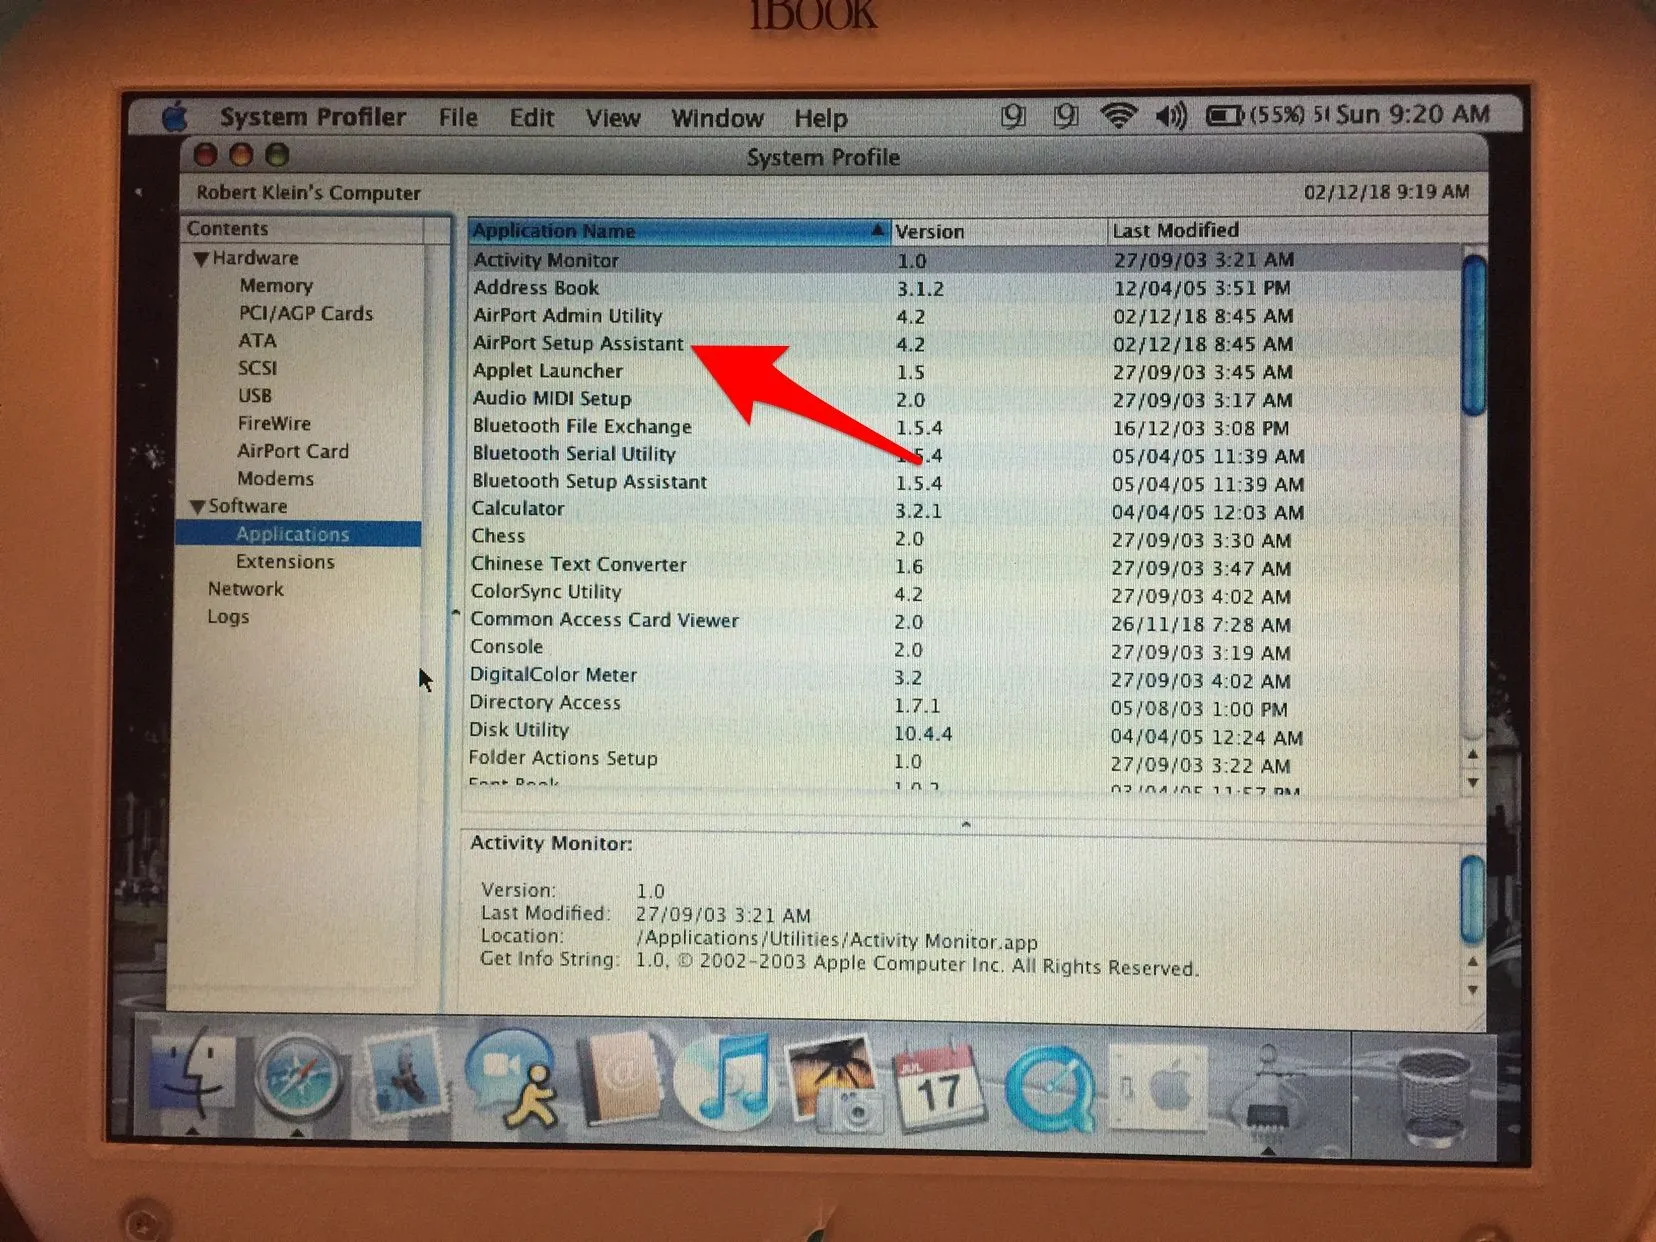Open the Window menu

[x=717, y=118]
